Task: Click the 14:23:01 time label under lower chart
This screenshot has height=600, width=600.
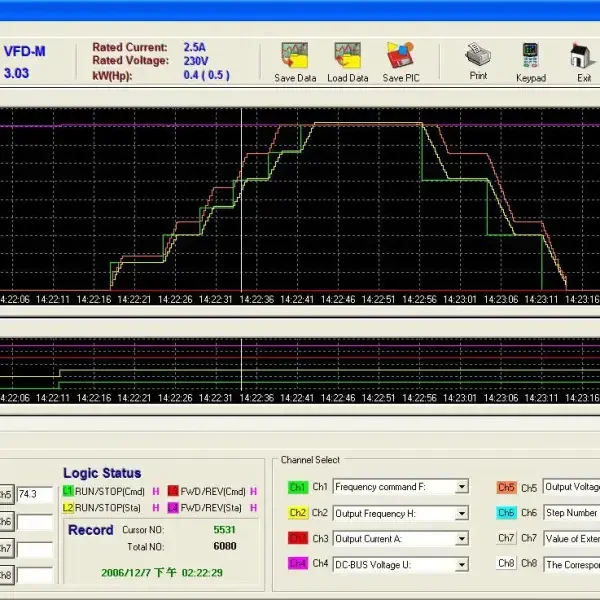Action: click(x=460, y=398)
